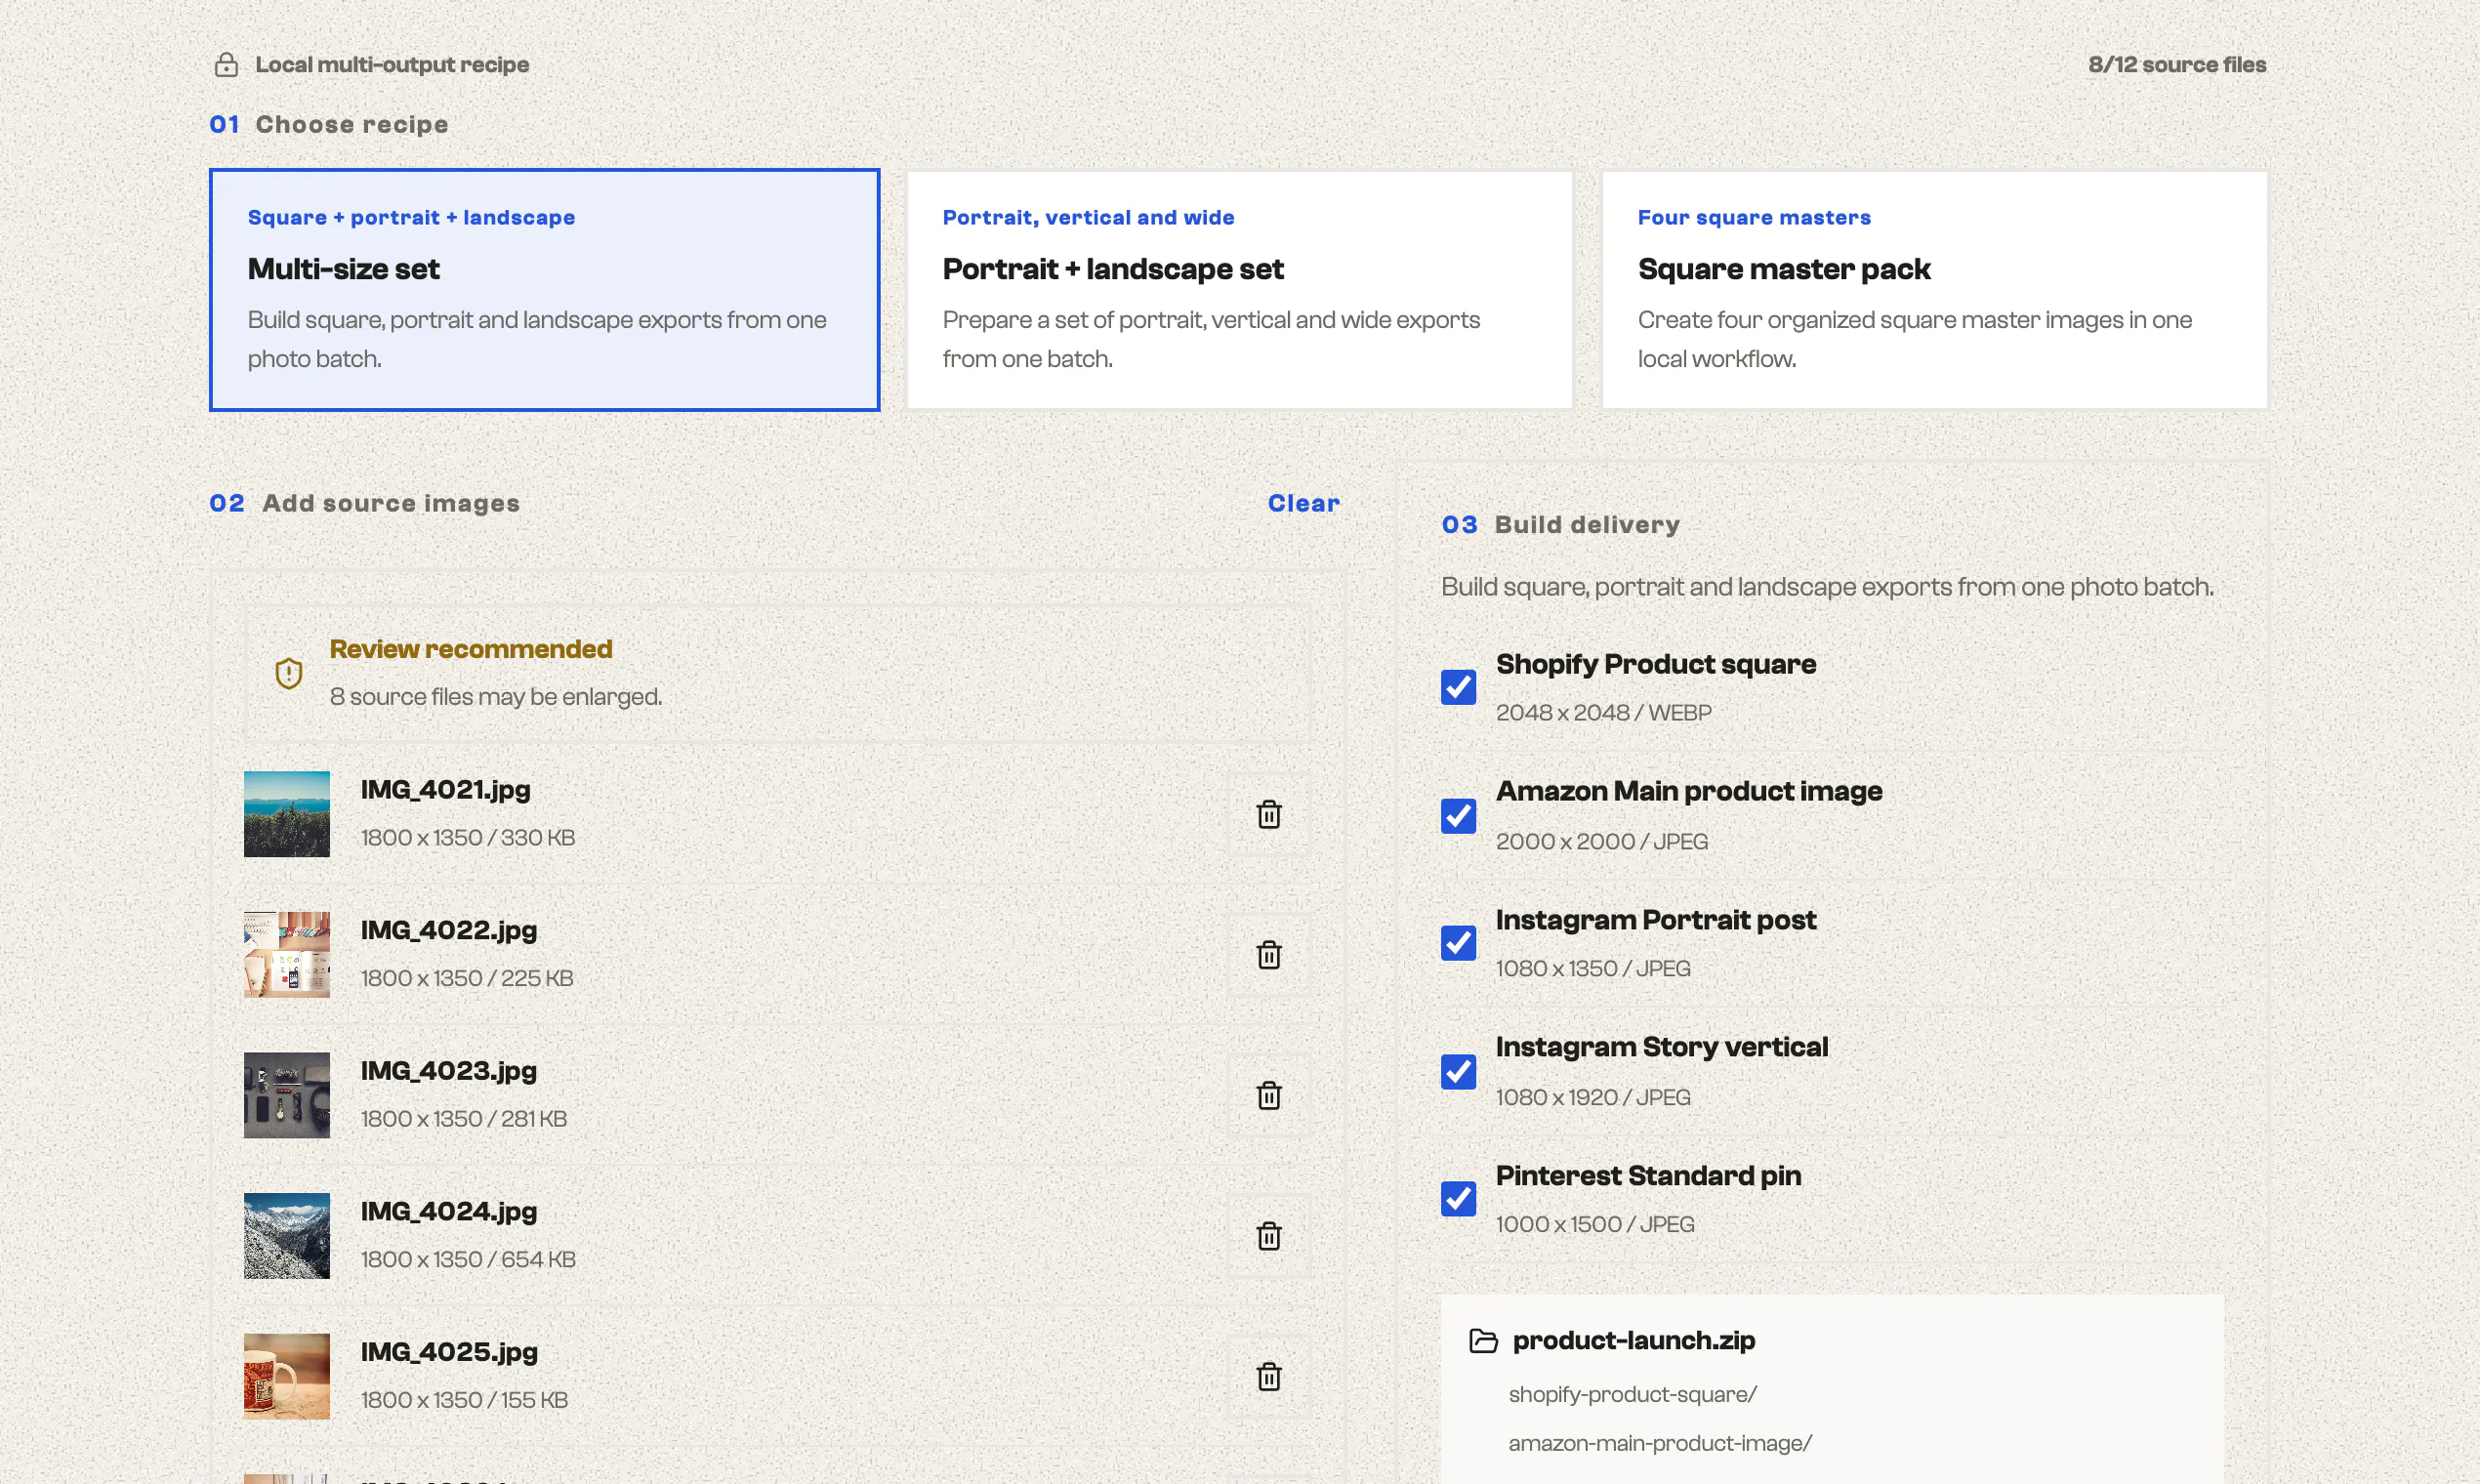
Task: Open the IMG_4021.jpg thumbnail preview
Action: pyautogui.click(x=287, y=814)
